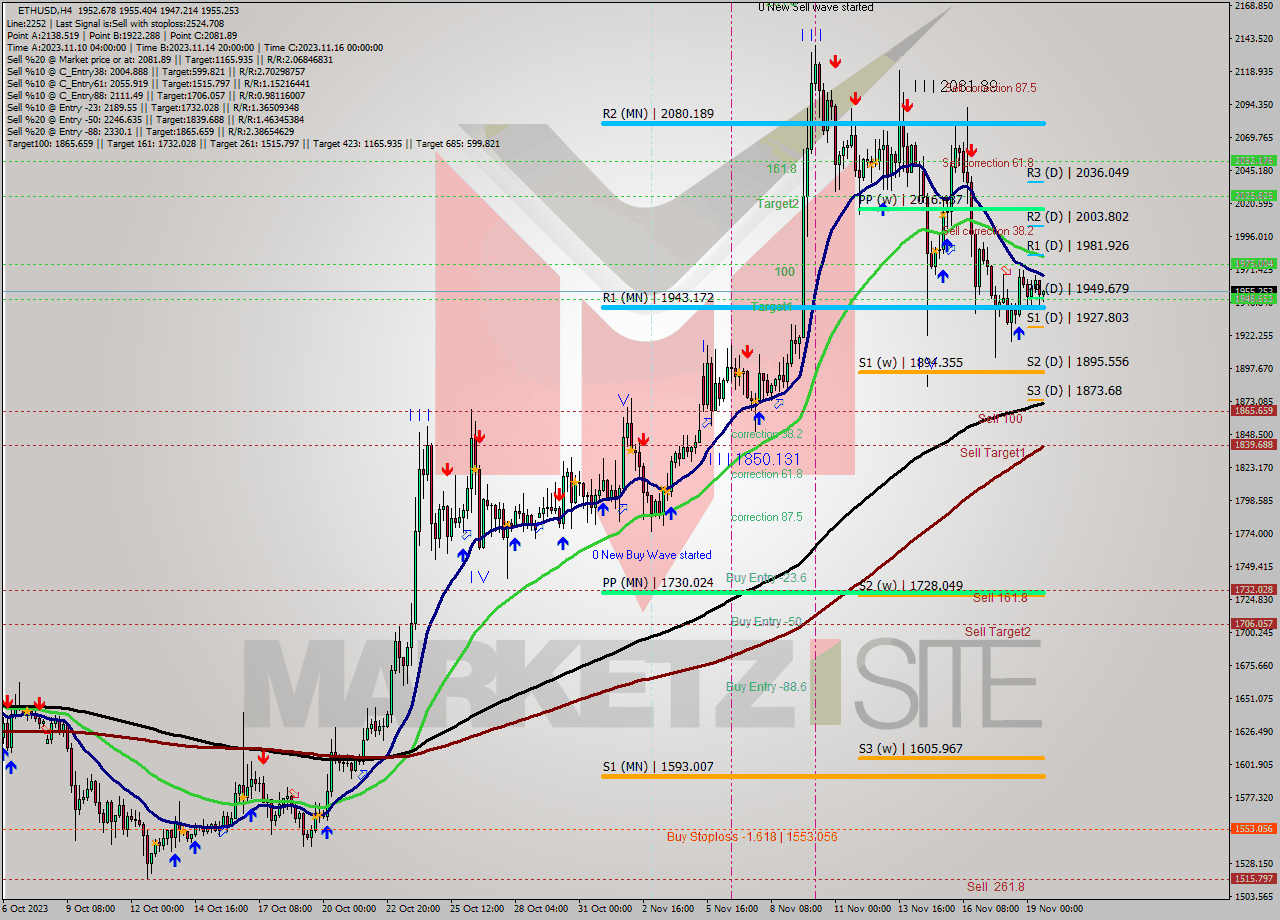The width and height of the screenshot is (1280, 920).
Task: Click the current price 1955.253 tag
Action: (1252, 291)
